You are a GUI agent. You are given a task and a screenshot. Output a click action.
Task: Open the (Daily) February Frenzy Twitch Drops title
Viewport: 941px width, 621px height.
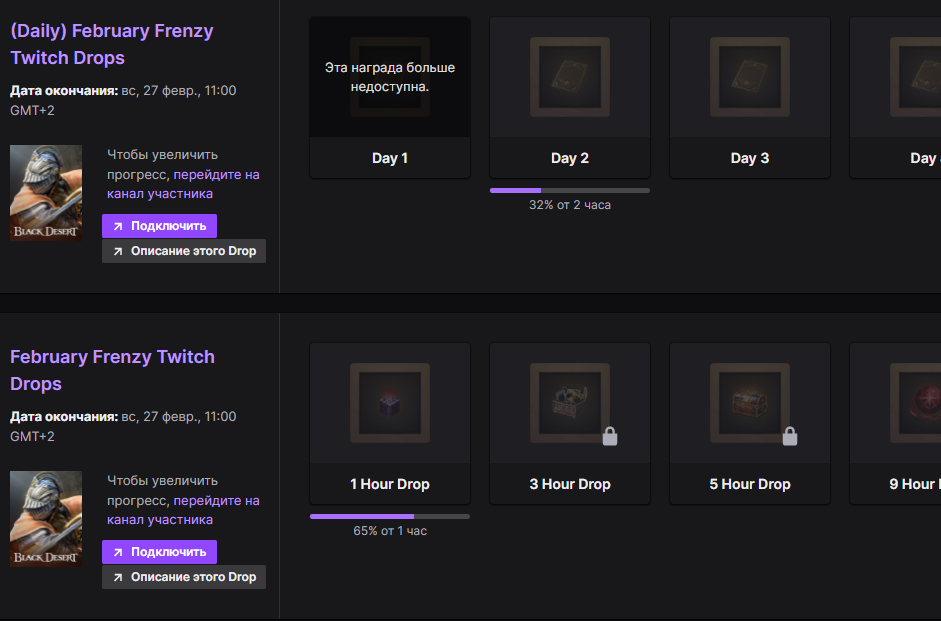(112, 44)
